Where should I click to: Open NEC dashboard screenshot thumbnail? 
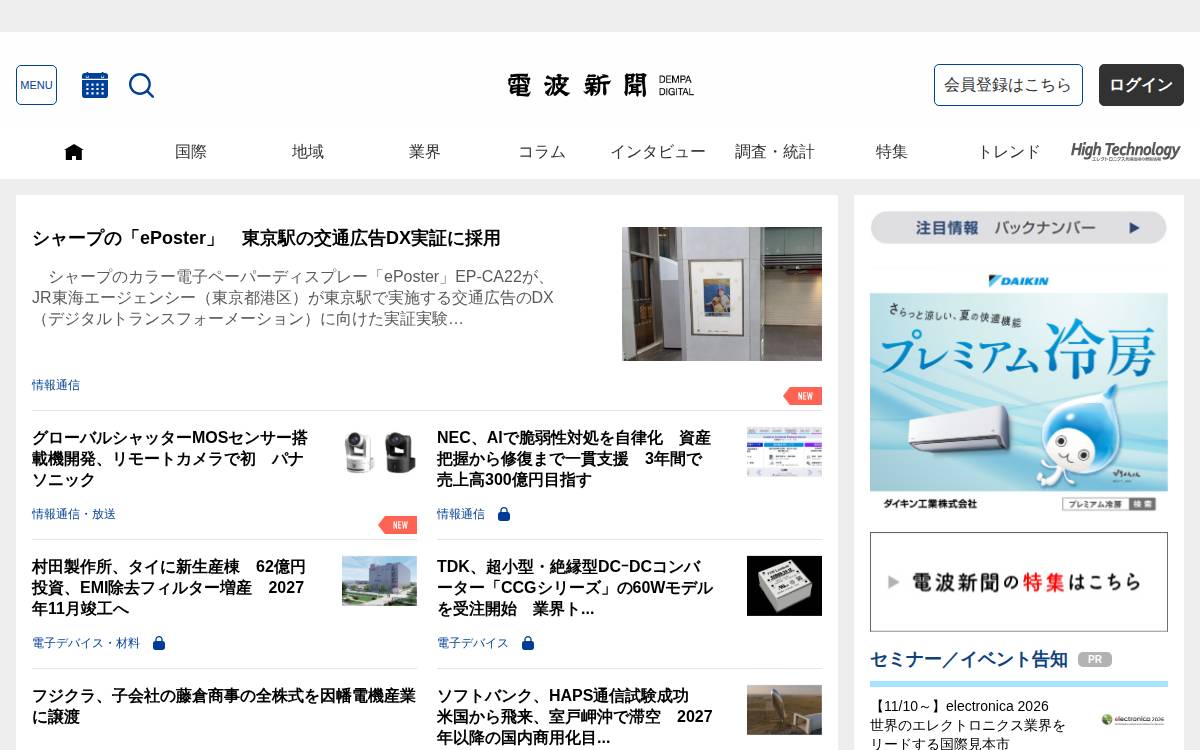[x=784, y=452]
